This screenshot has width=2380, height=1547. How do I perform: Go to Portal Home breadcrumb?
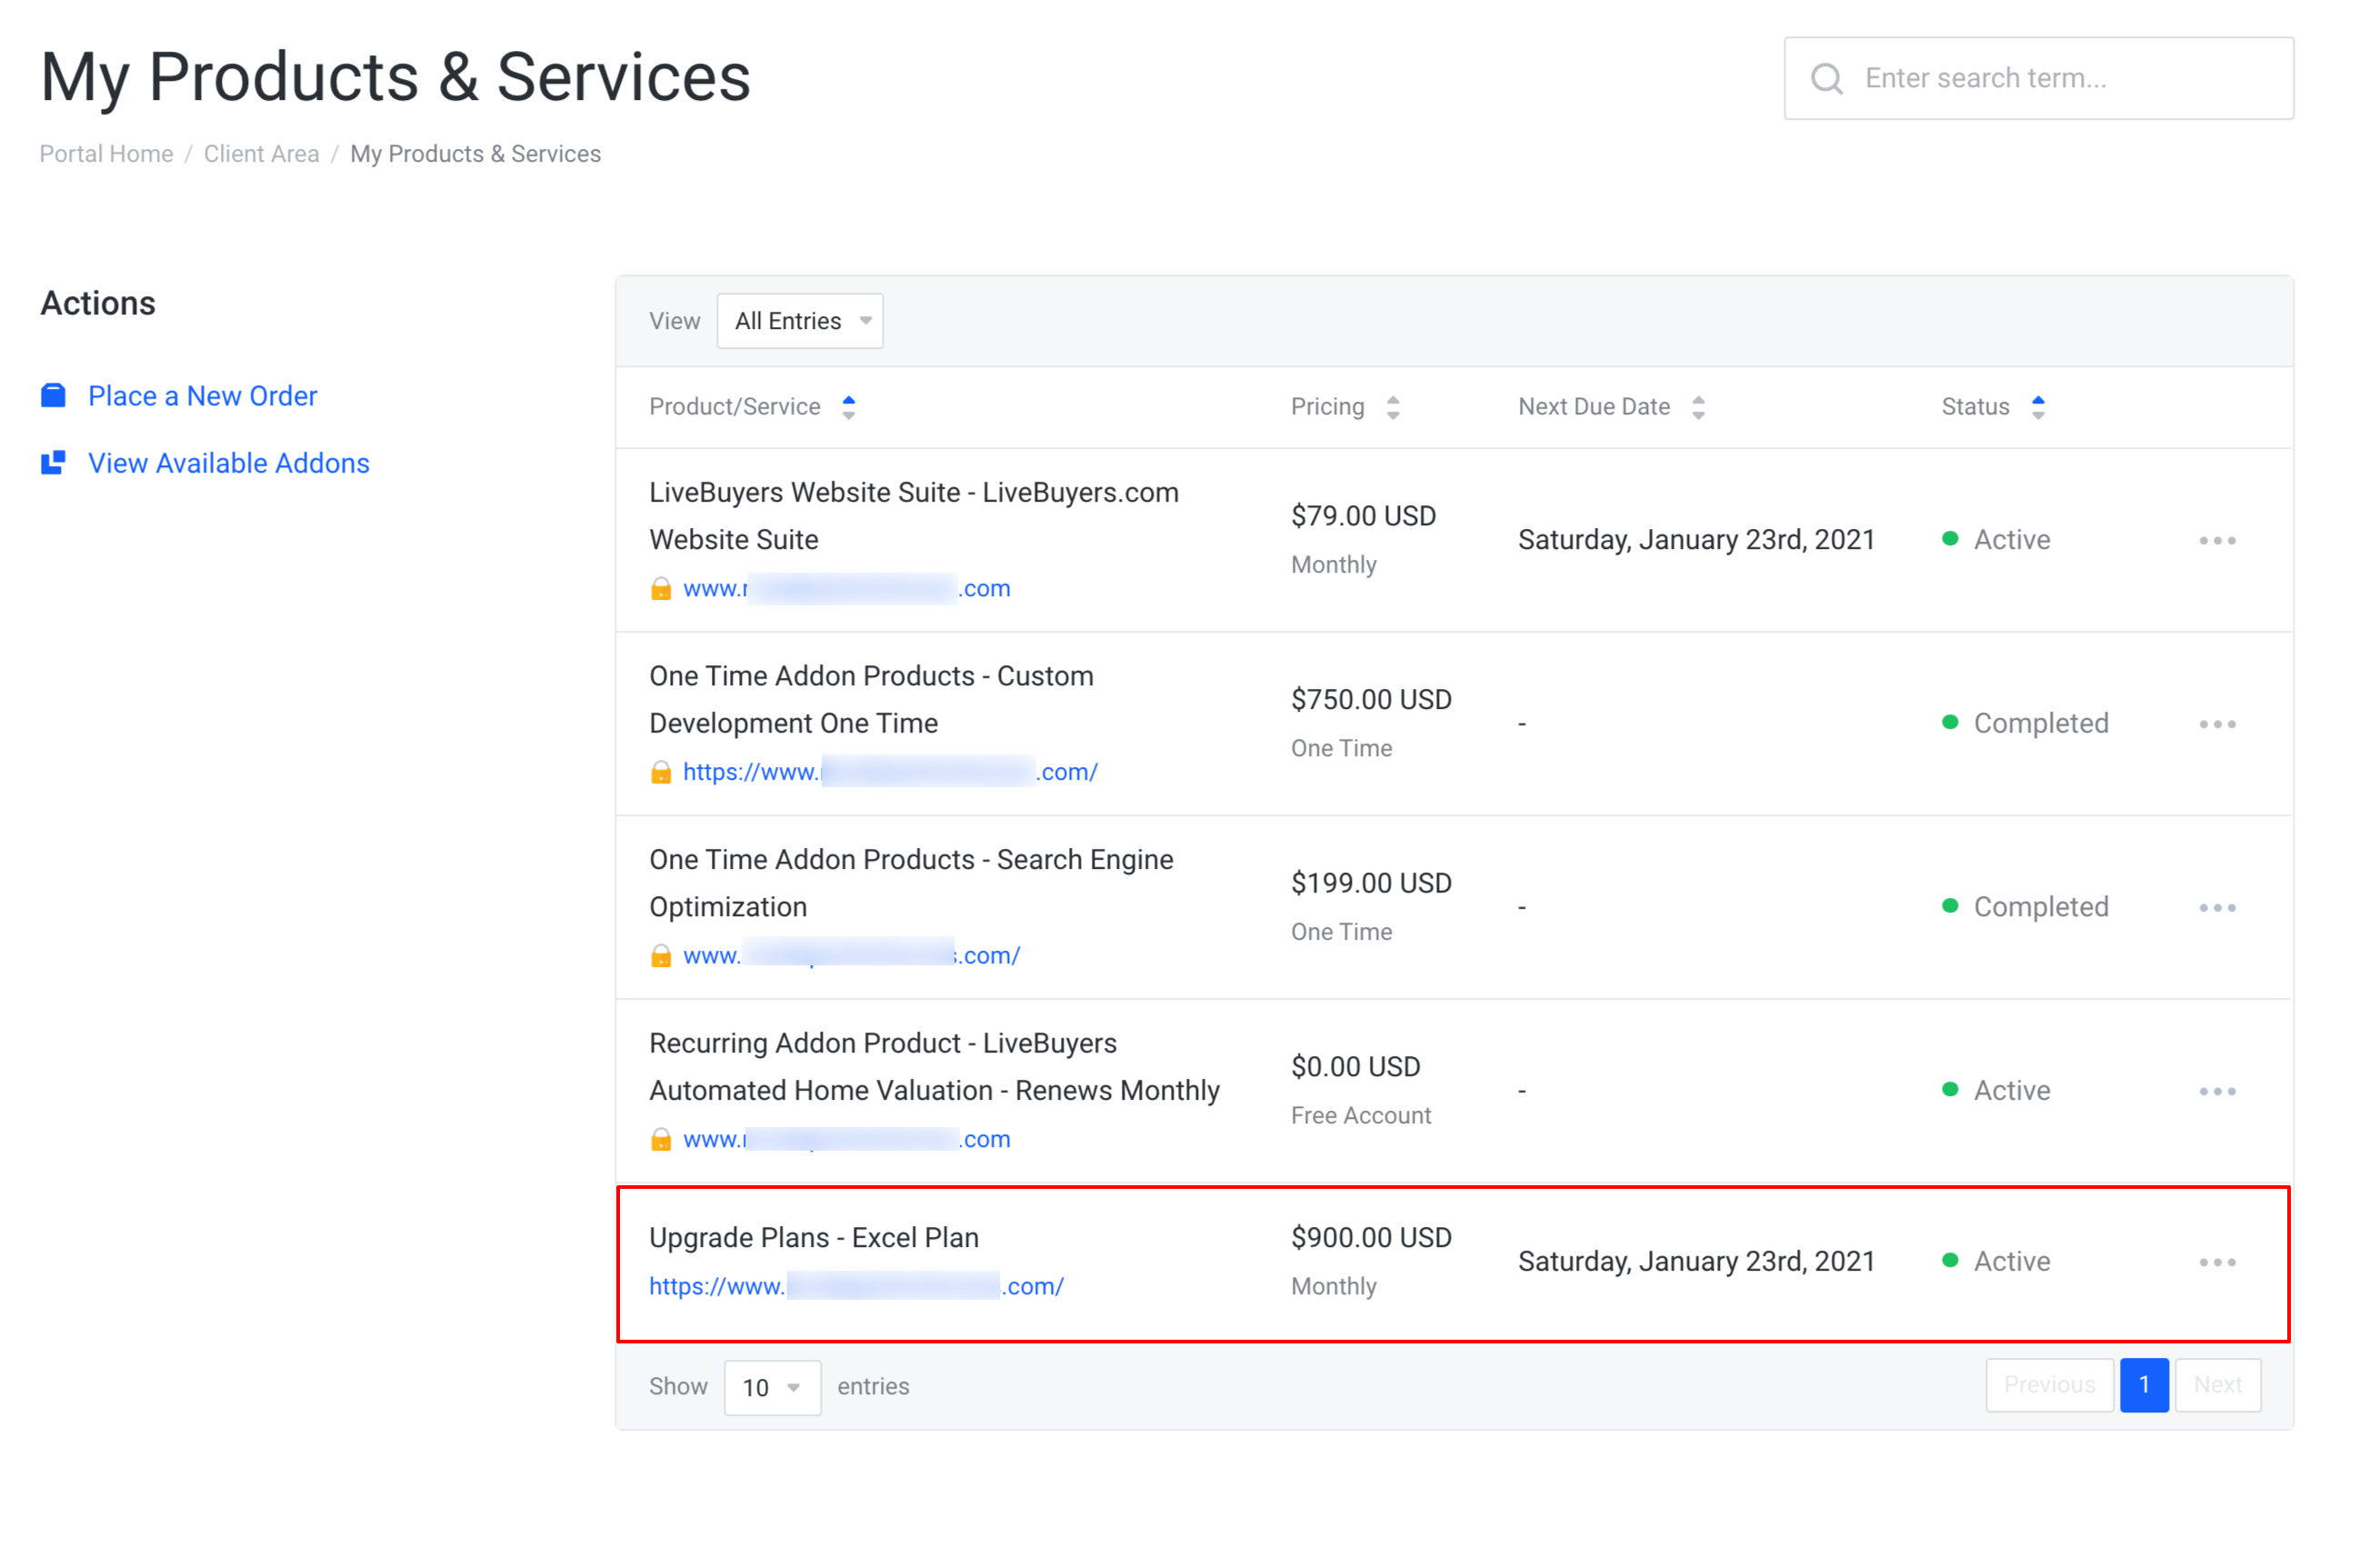(x=106, y=154)
